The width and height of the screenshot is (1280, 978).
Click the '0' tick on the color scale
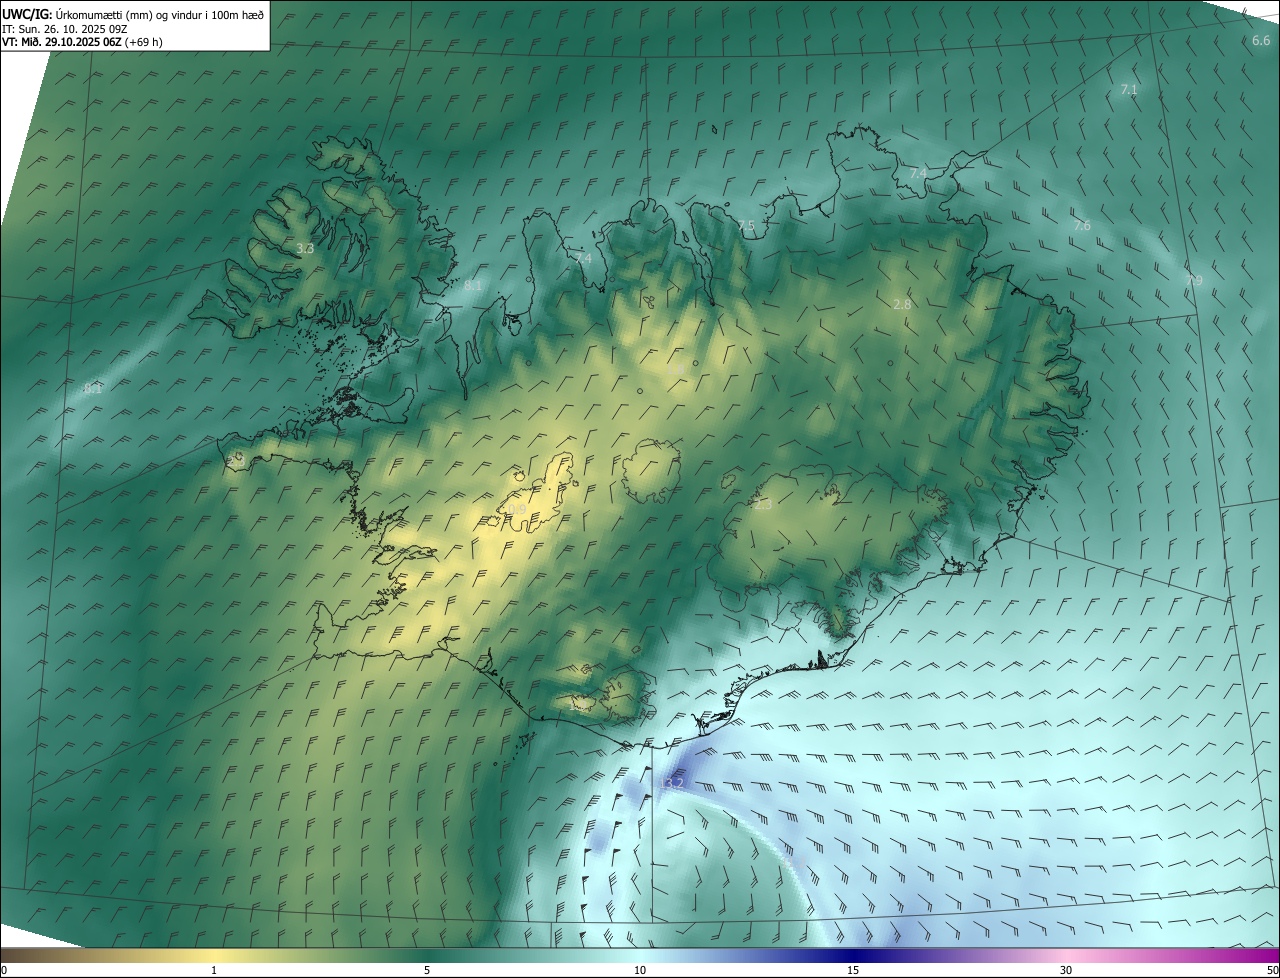click(x=3, y=971)
